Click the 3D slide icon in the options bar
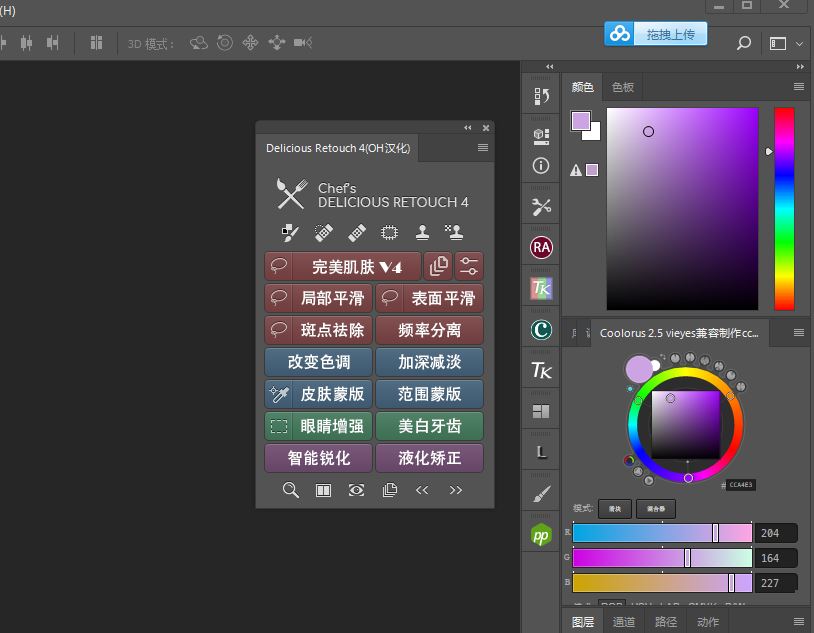This screenshot has height=633, width=814. pos(277,43)
